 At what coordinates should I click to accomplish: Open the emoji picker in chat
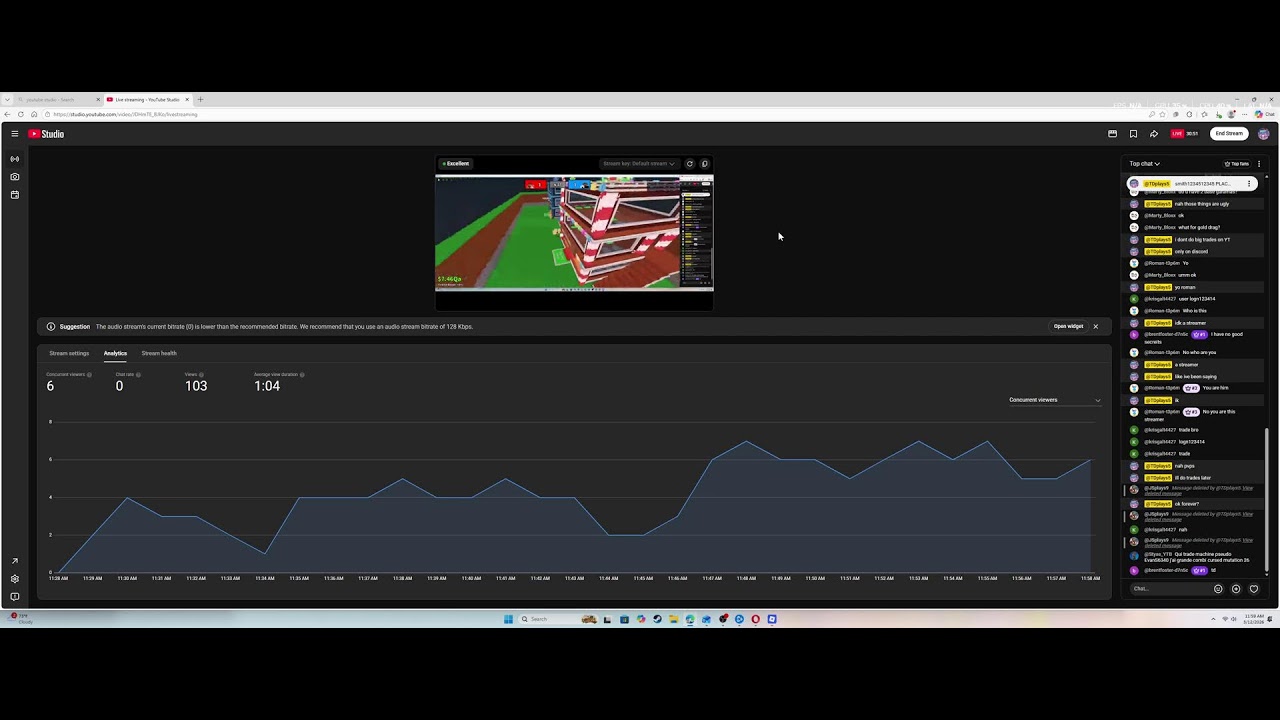1218,589
